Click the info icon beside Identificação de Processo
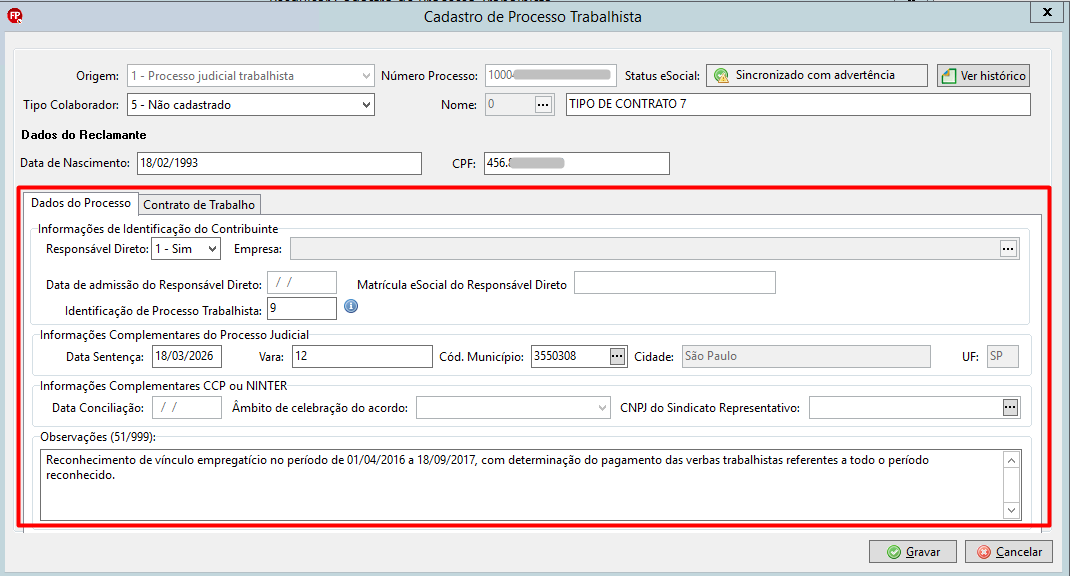Image resolution: width=1070 pixels, height=576 pixels. click(x=351, y=306)
